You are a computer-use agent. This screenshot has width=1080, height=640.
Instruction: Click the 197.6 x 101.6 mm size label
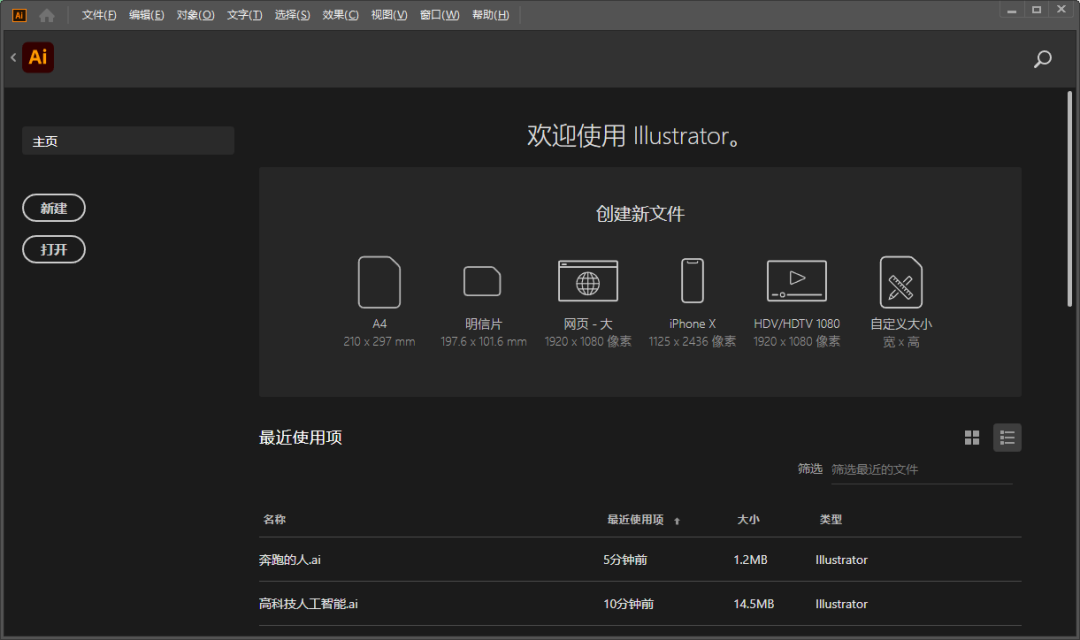click(484, 342)
